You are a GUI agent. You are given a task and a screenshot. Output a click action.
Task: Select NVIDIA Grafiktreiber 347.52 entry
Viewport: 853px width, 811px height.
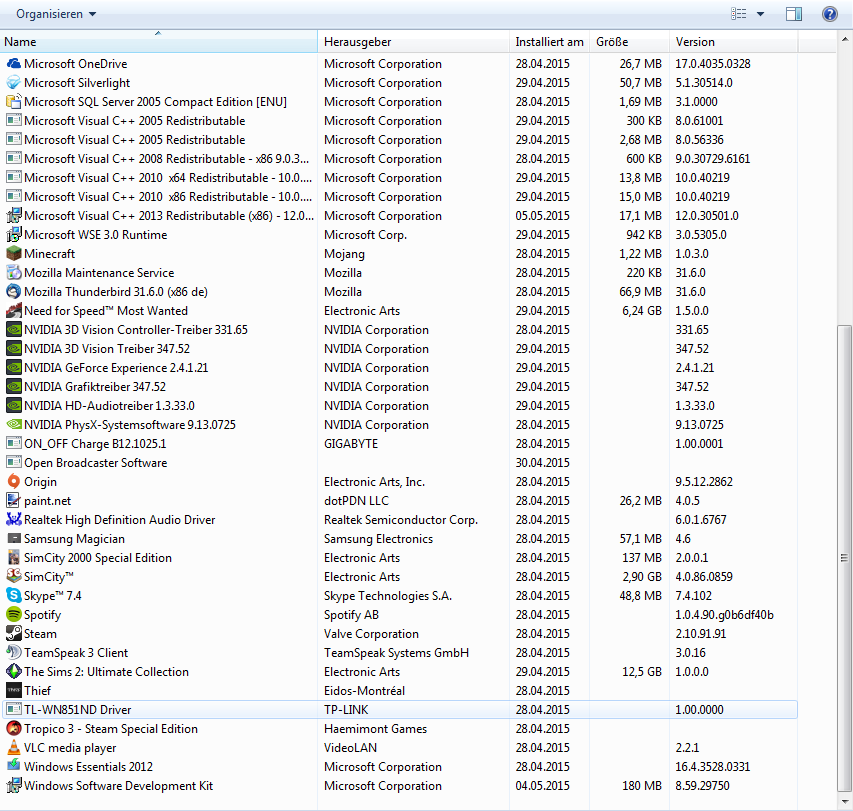[x=400, y=387]
